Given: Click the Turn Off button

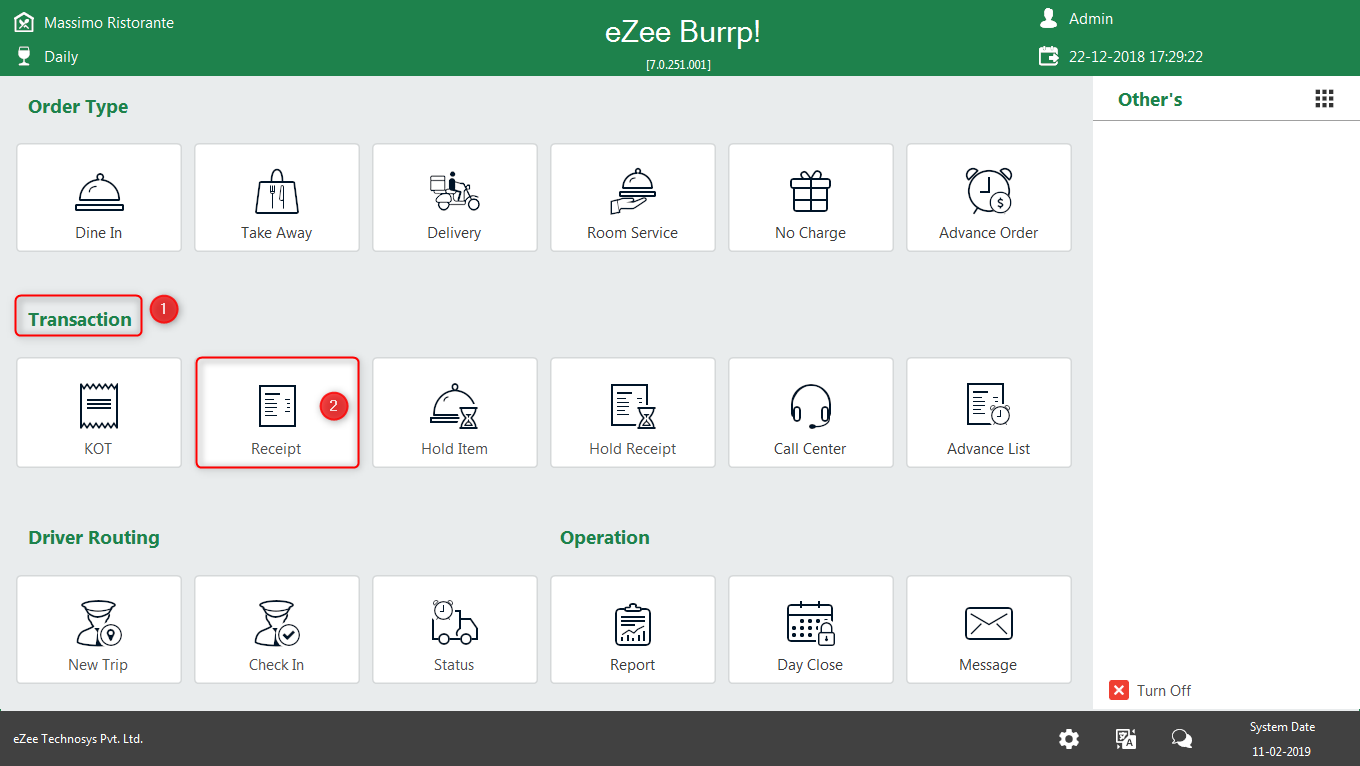Looking at the screenshot, I should coord(1150,690).
